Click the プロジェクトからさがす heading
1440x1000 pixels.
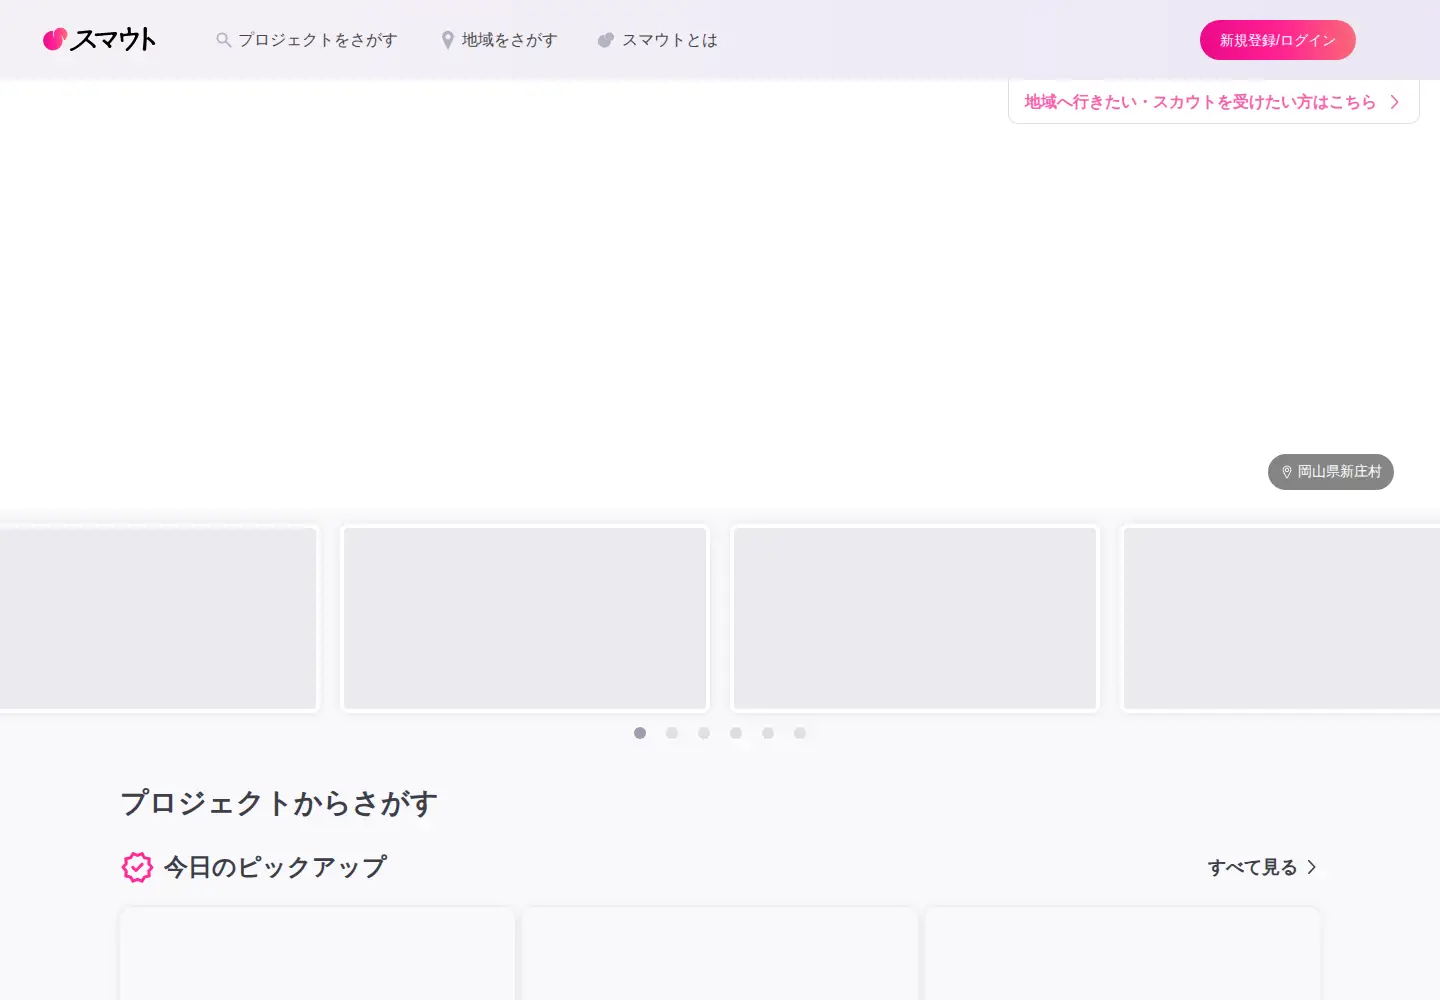coord(279,803)
